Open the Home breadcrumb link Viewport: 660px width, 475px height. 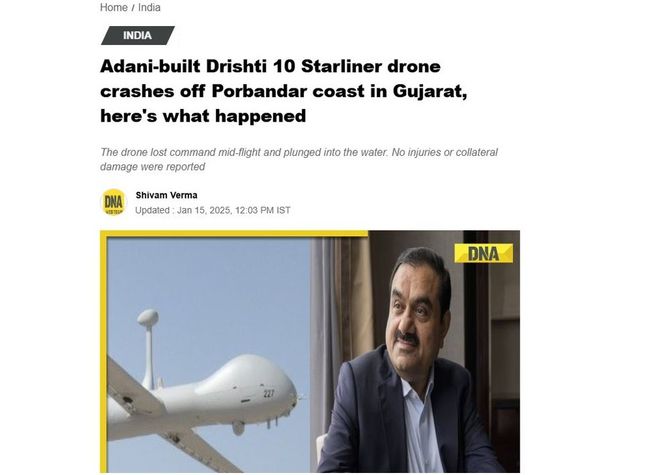(114, 8)
